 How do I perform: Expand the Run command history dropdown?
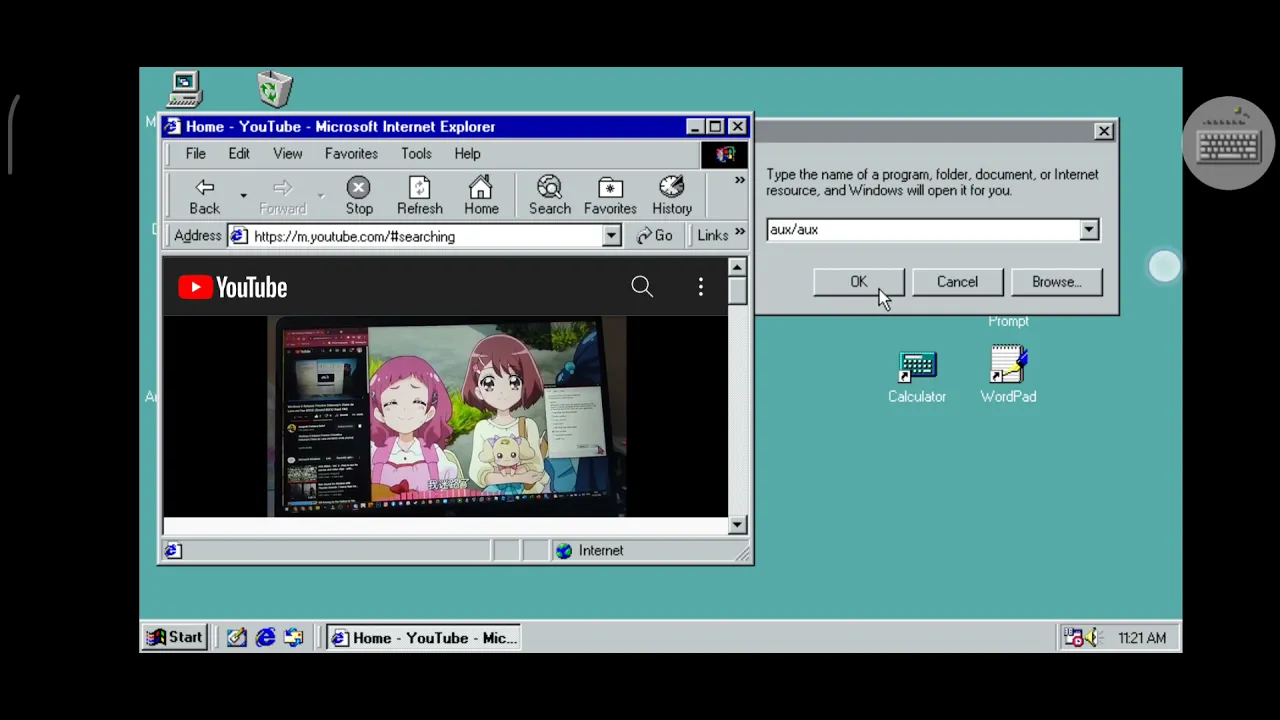pyautogui.click(x=1089, y=230)
